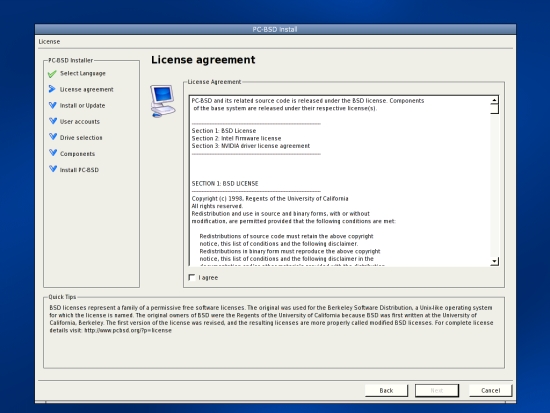This screenshot has height=413, width=550.
Task: Click the pcbsd.org license URL in Quick Tips
Action: pyautogui.click(x=128, y=331)
